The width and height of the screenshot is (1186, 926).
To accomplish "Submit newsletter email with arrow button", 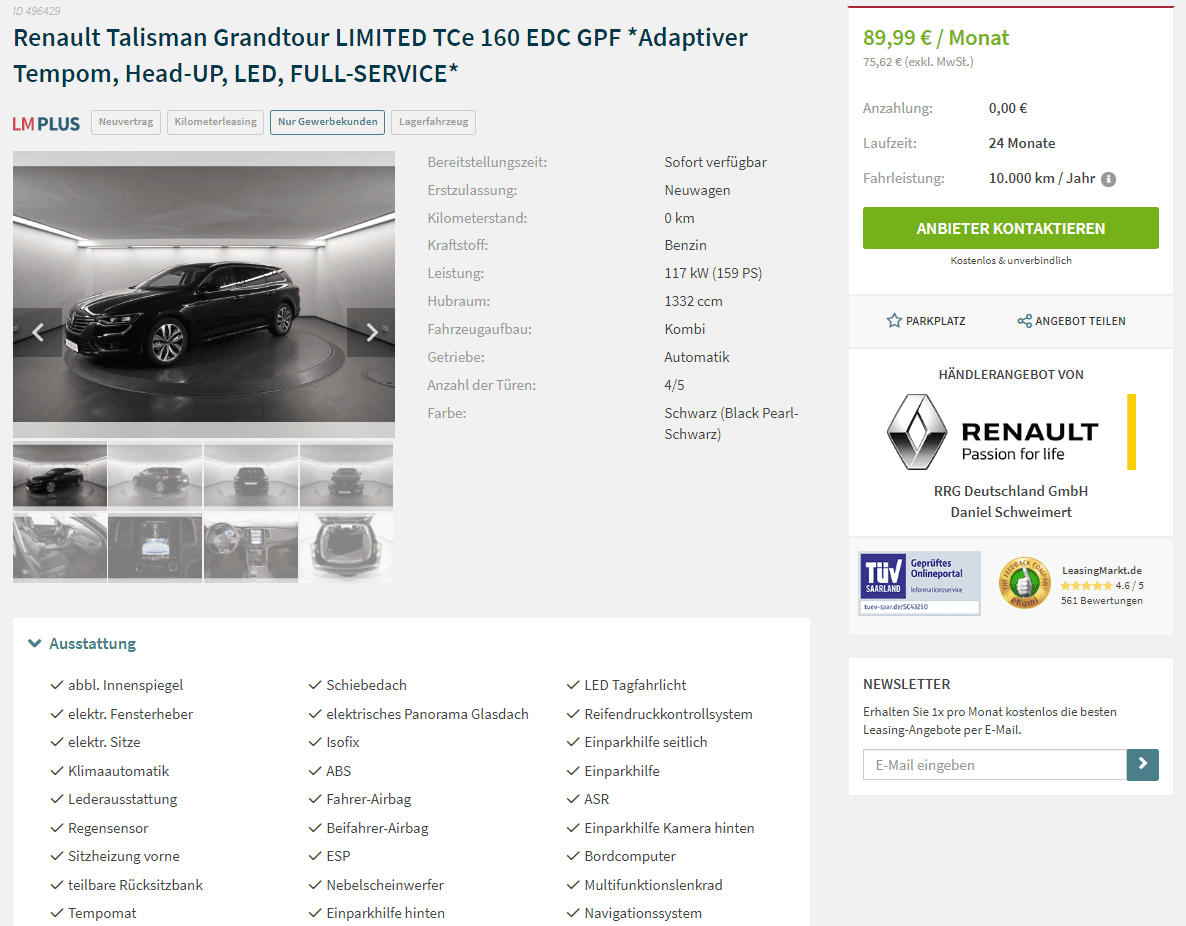I will (1142, 764).
